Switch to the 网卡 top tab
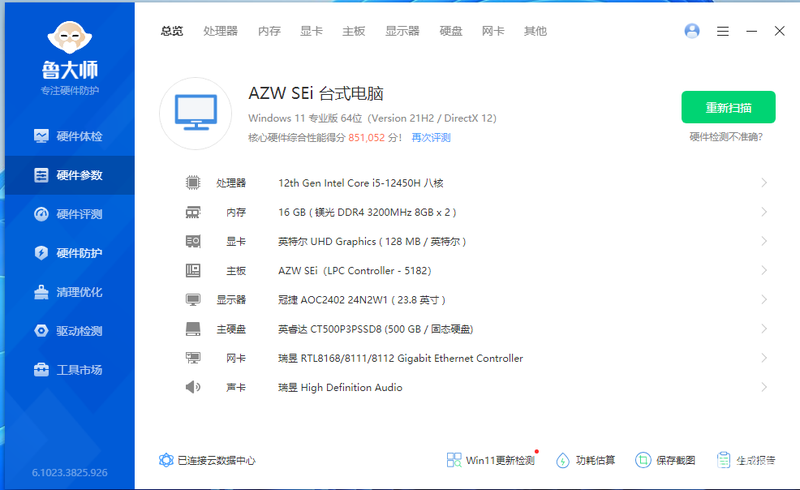 (x=493, y=31)
